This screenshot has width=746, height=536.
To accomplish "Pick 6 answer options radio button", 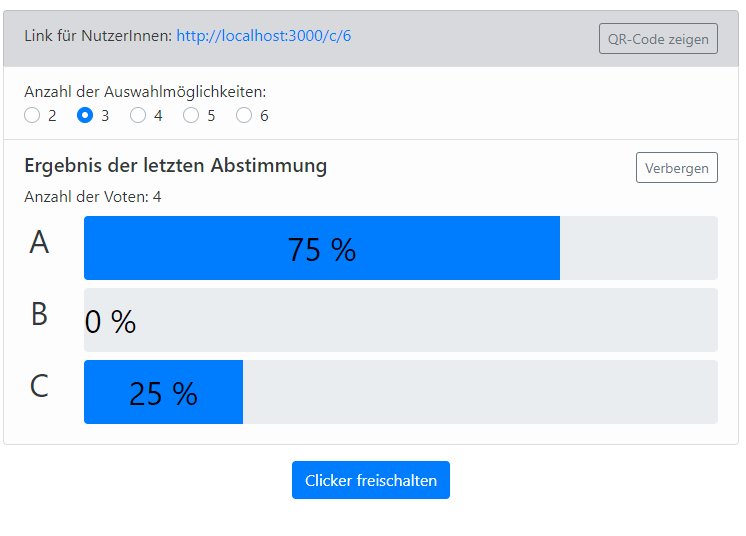I will click(244, 115).
